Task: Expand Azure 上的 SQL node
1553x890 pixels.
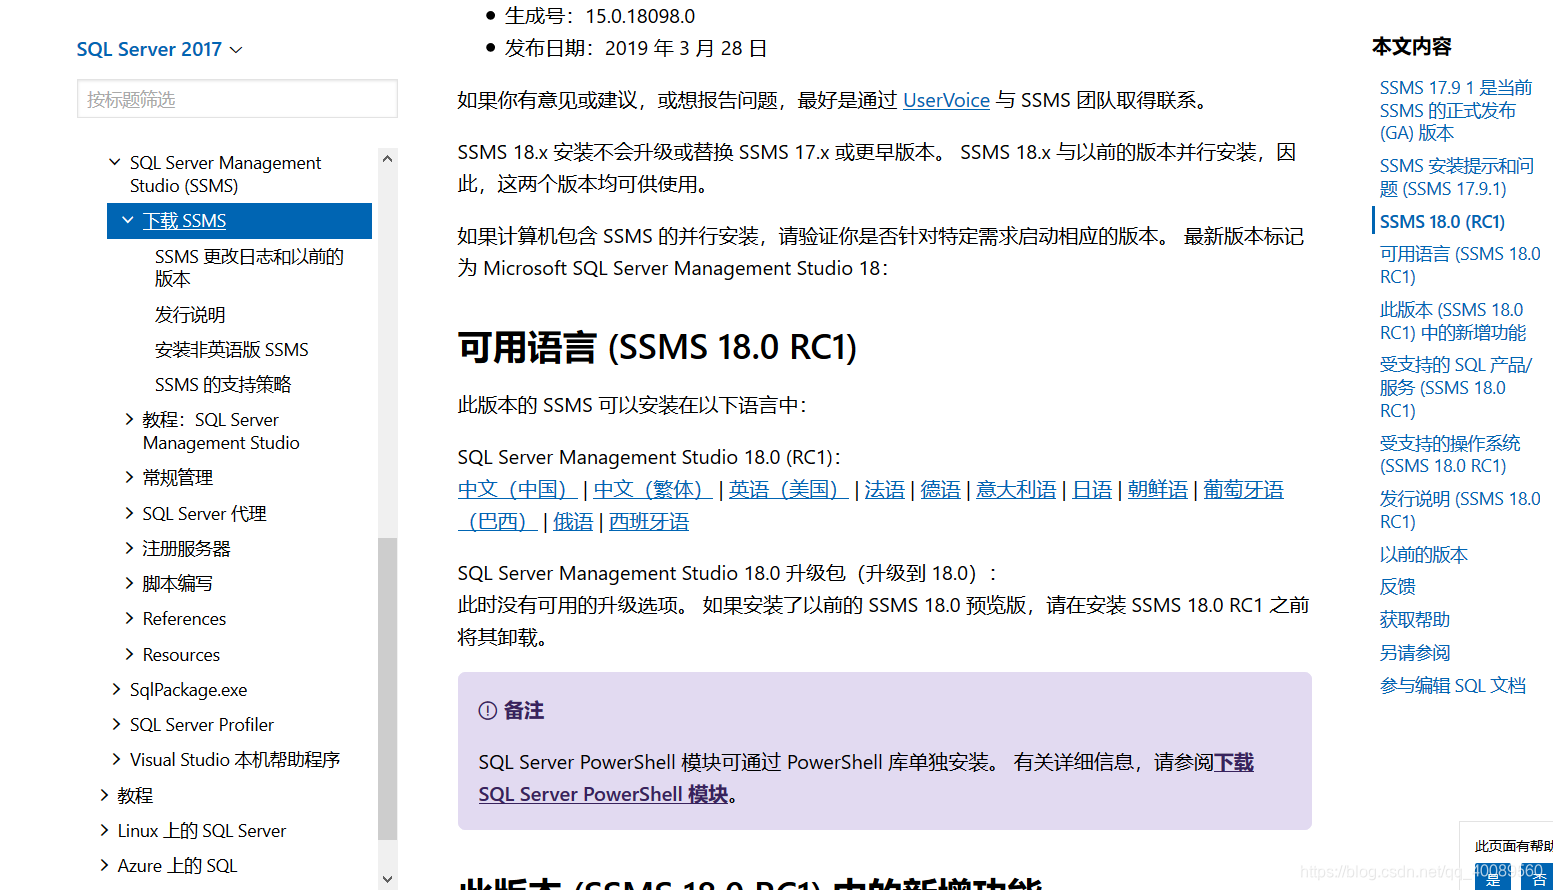Action: coord(104,865)
